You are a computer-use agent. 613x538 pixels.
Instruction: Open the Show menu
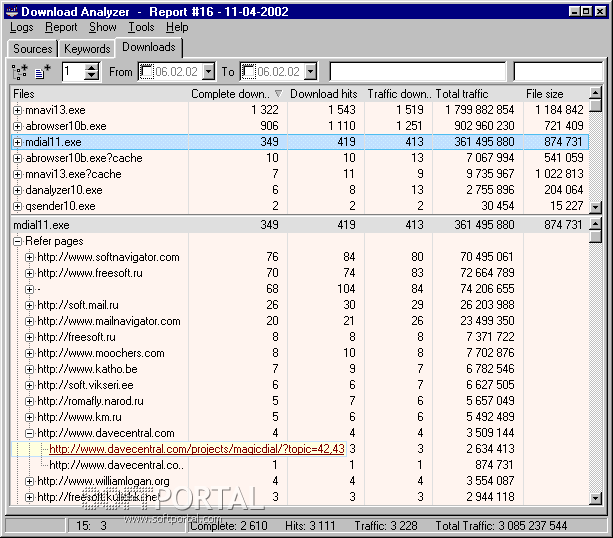coord(102,27)
